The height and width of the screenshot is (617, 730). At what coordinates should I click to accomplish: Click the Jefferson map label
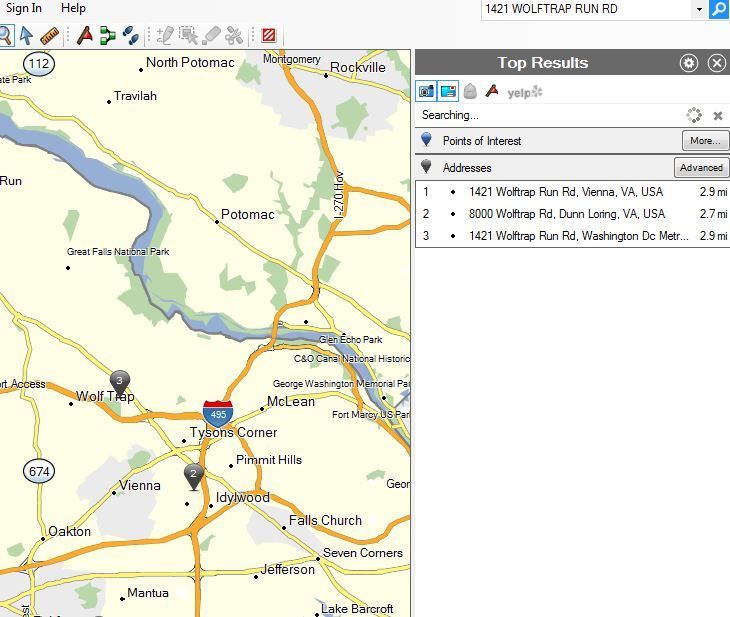coord(287,570)
